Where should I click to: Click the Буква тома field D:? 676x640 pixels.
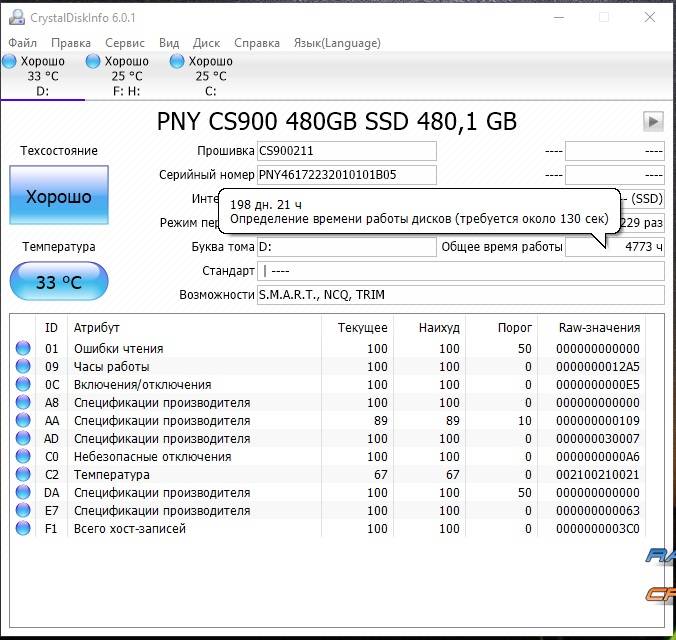pos(347,247)
